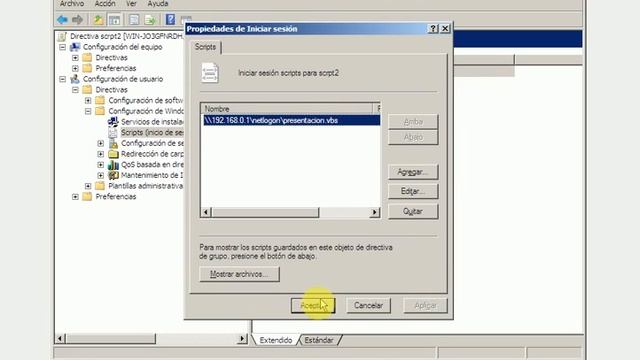Click the Properties toolbar icon
640x360 pixels.
[134, 19]
